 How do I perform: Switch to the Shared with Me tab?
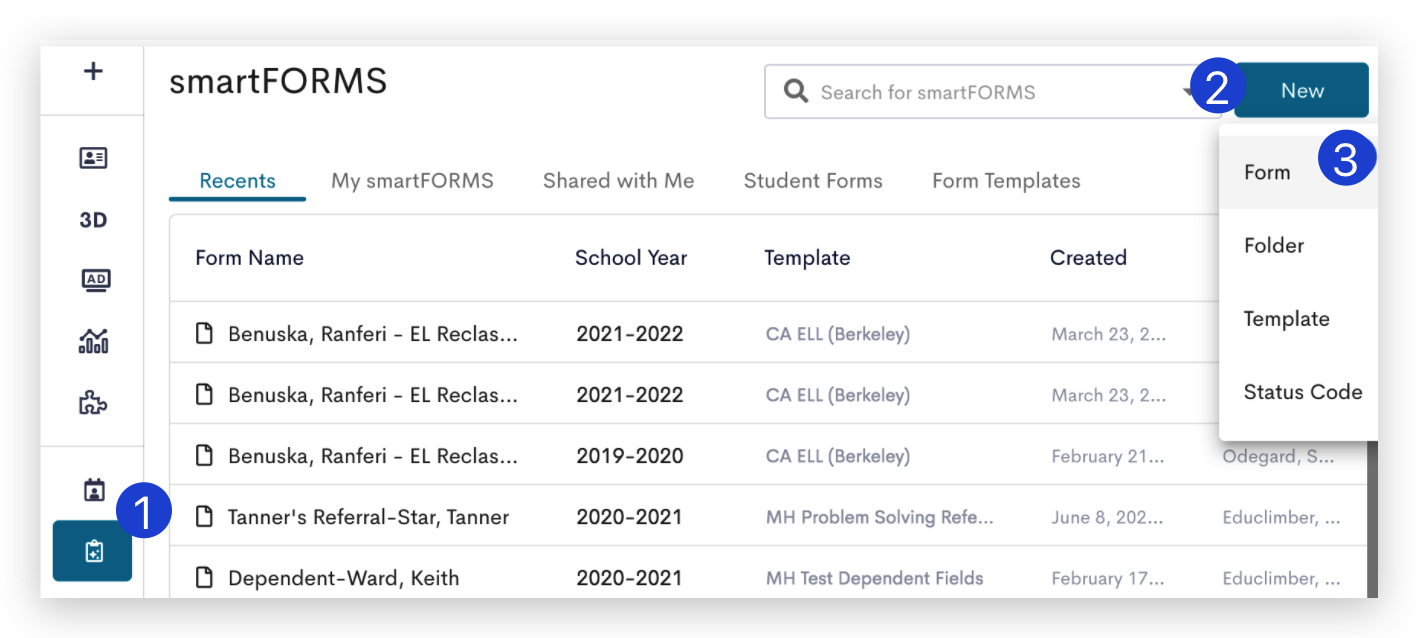click(618, 181)
